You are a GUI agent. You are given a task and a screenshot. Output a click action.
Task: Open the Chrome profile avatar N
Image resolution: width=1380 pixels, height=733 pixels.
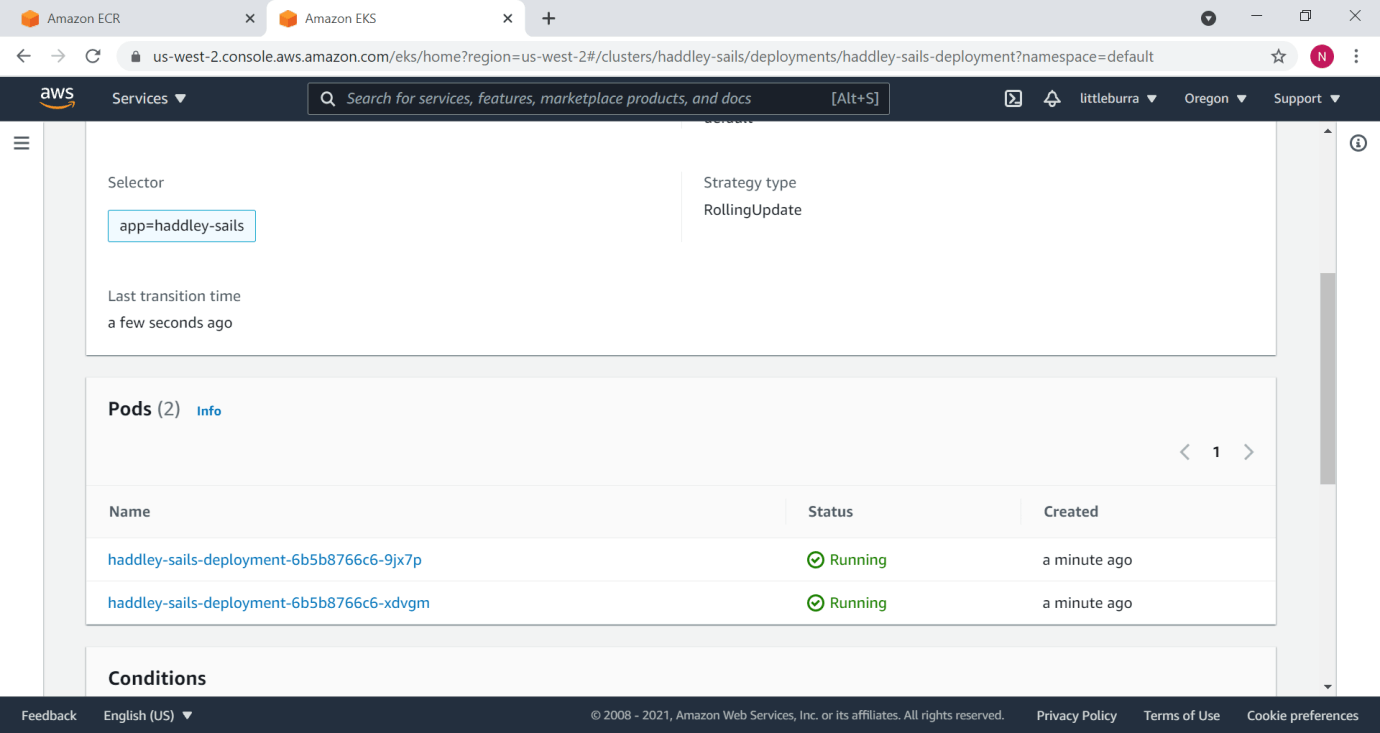(x=1322, y=56)
